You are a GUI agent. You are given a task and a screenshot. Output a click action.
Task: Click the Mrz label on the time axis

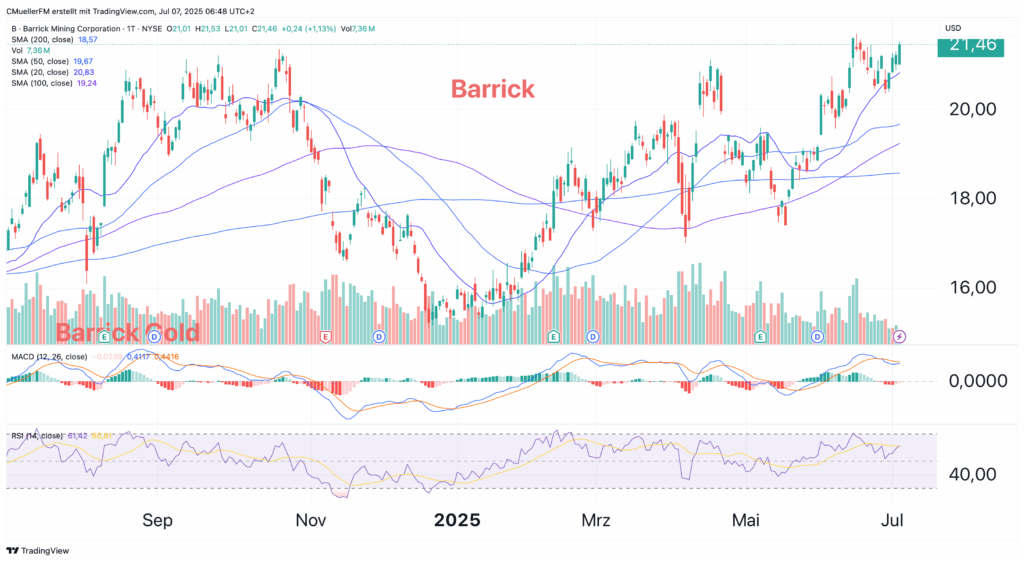tap(596, 520)
